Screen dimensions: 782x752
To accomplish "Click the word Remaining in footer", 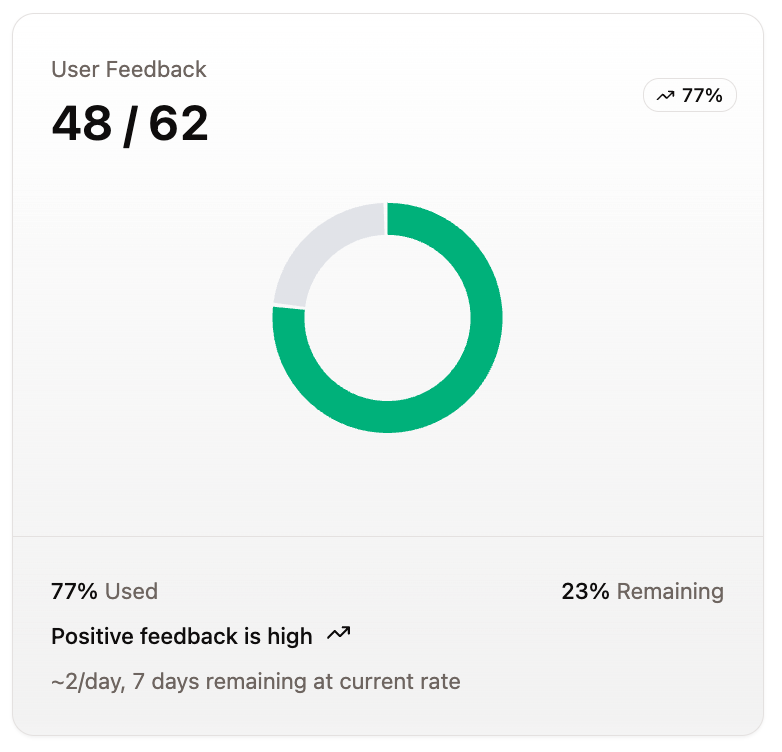I will [x=670, y=591].
